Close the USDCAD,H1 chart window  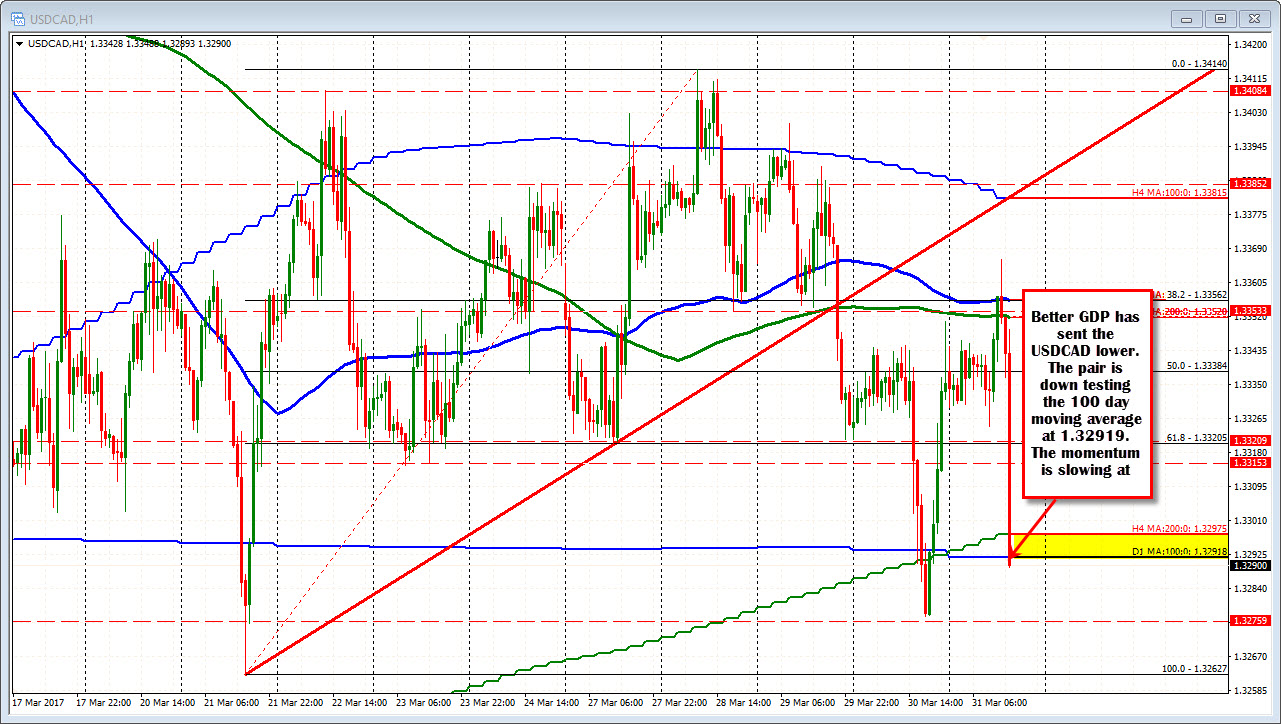pos(1255,18)
